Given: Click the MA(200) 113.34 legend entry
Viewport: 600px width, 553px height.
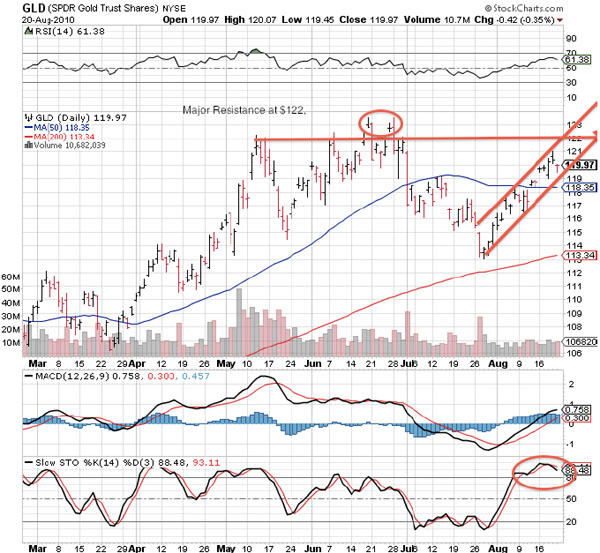Looking at the screenshot, I should coord(64,137).
